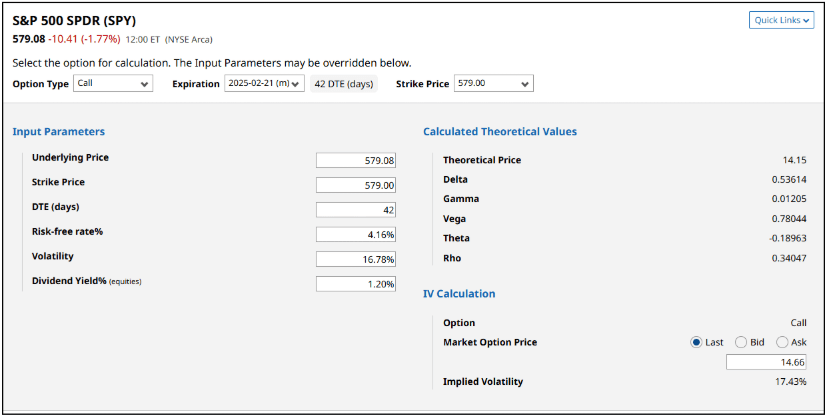Click the Market Option Price 14.66 field
The height and width of the screenshot is (416, 827).
point(766,362)
